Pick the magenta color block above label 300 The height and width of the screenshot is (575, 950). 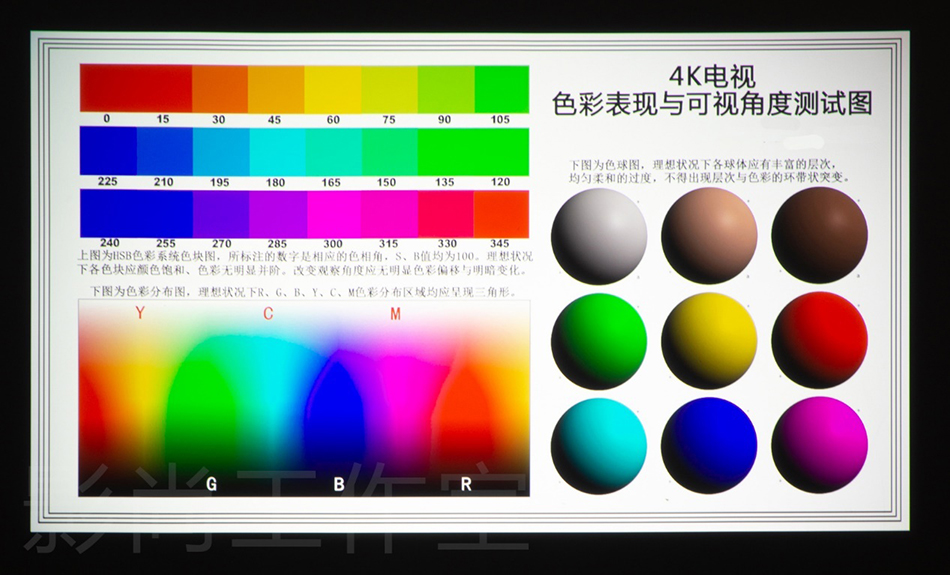tap(333, 213)
